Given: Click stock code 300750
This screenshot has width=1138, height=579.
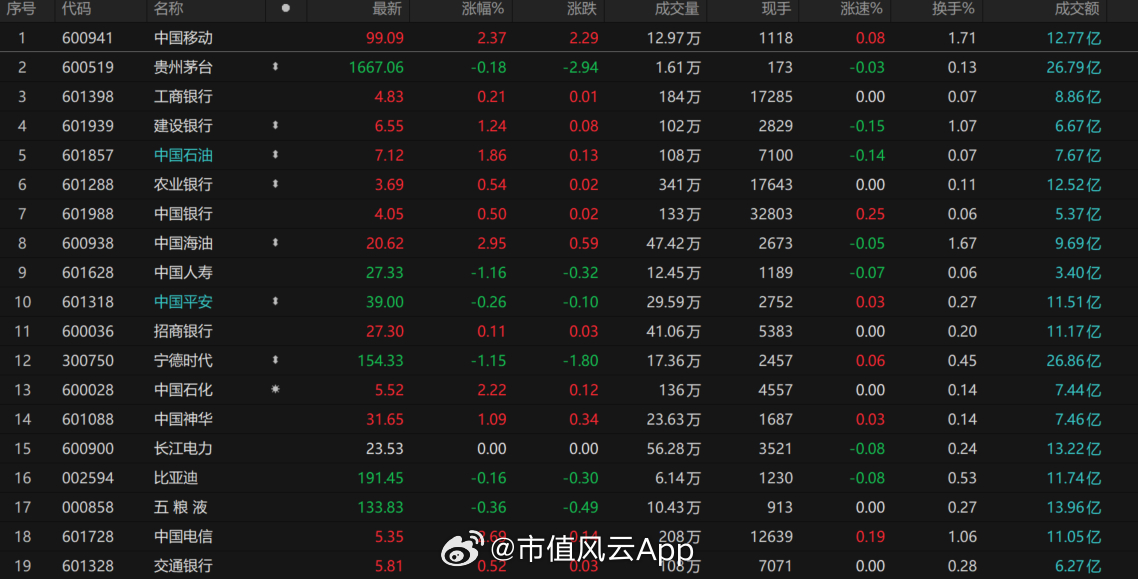Looking at the screenshot, I should click(88, 361).
